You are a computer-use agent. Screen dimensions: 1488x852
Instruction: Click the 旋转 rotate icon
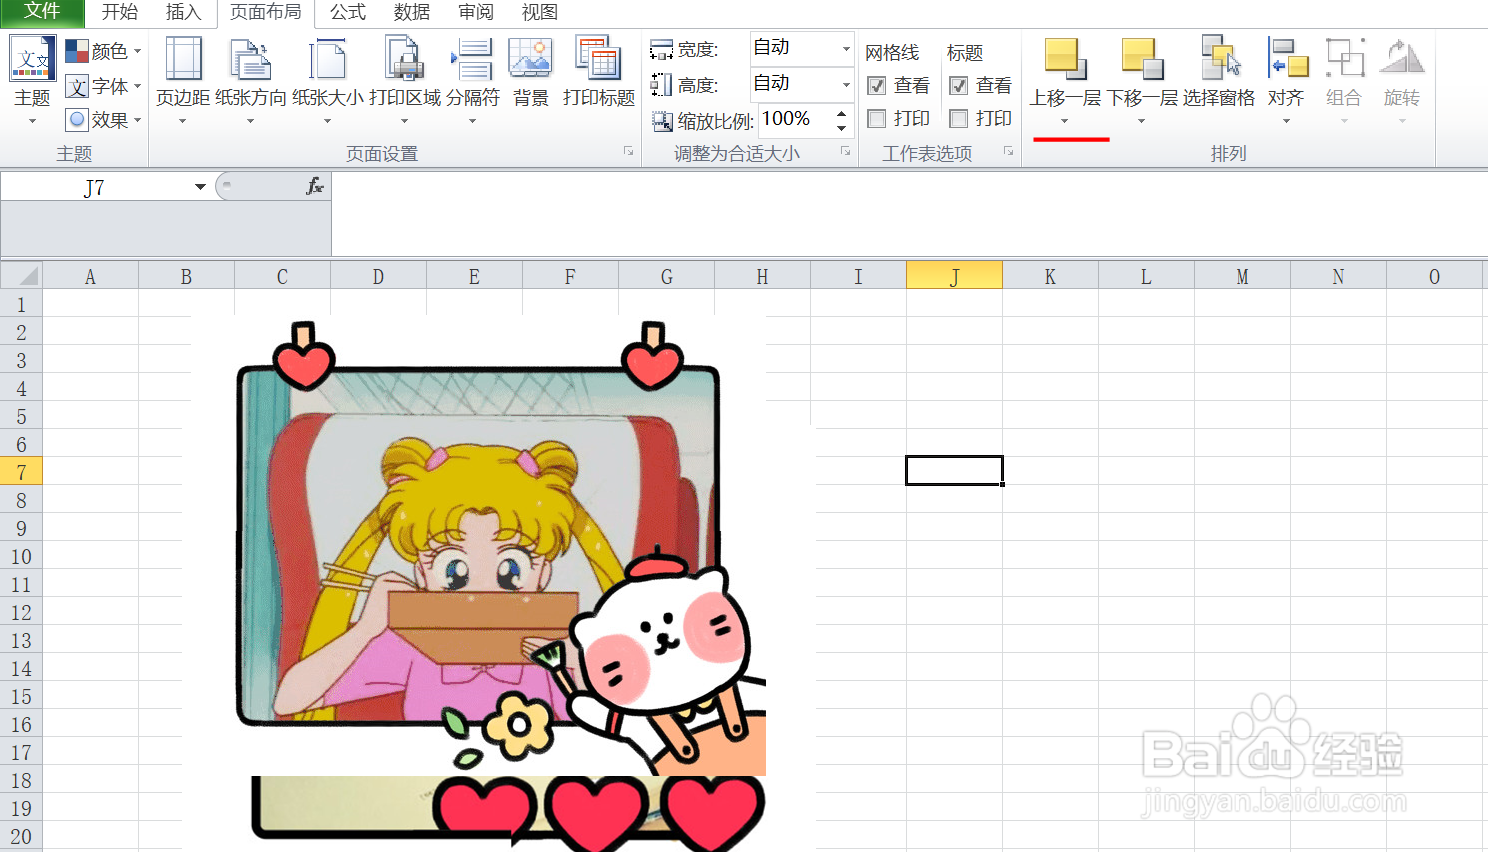pyautogui.click(x=1401, y=59)
